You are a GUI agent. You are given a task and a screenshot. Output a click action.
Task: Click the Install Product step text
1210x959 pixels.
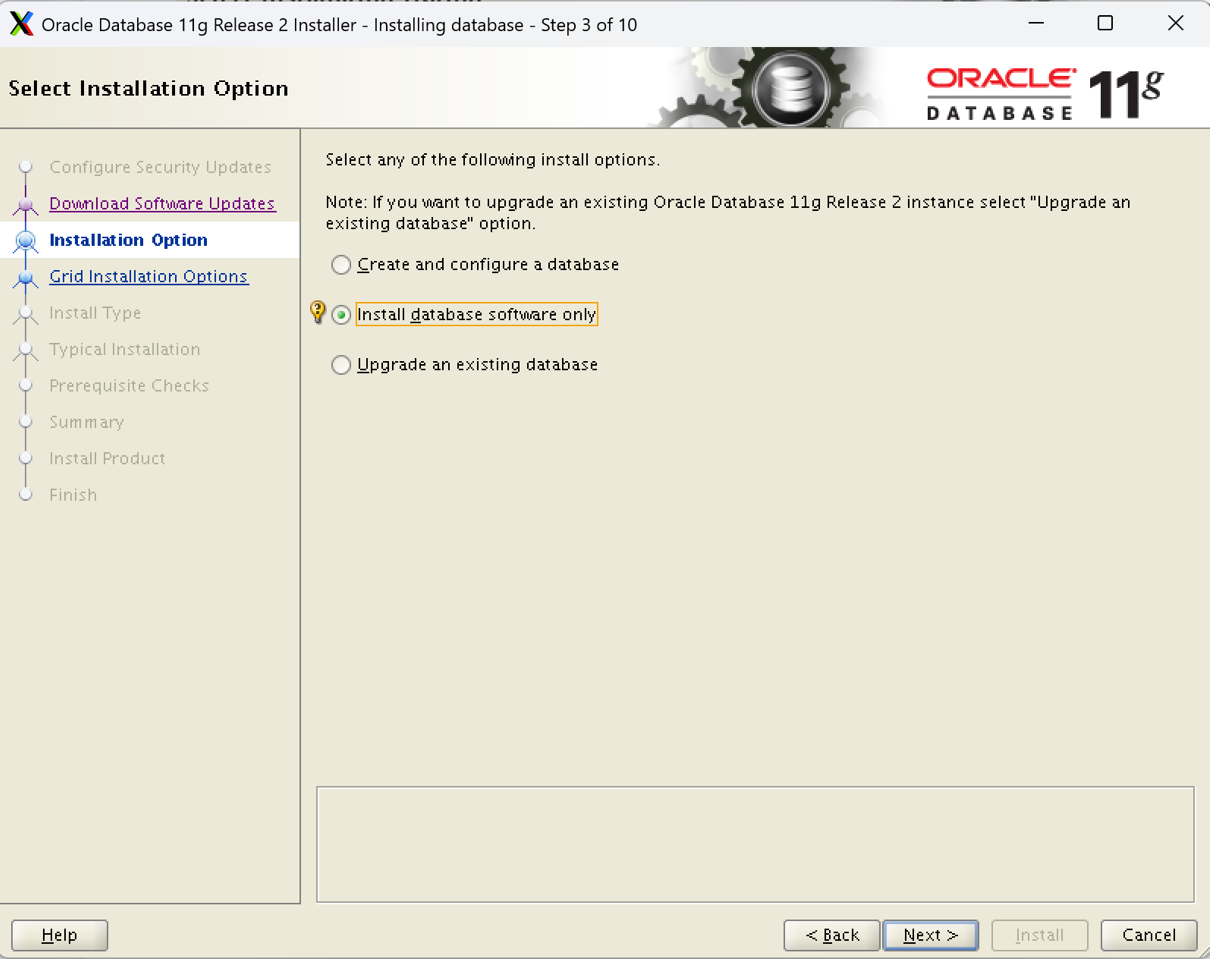pyautogui.click(x=107, y=459)
